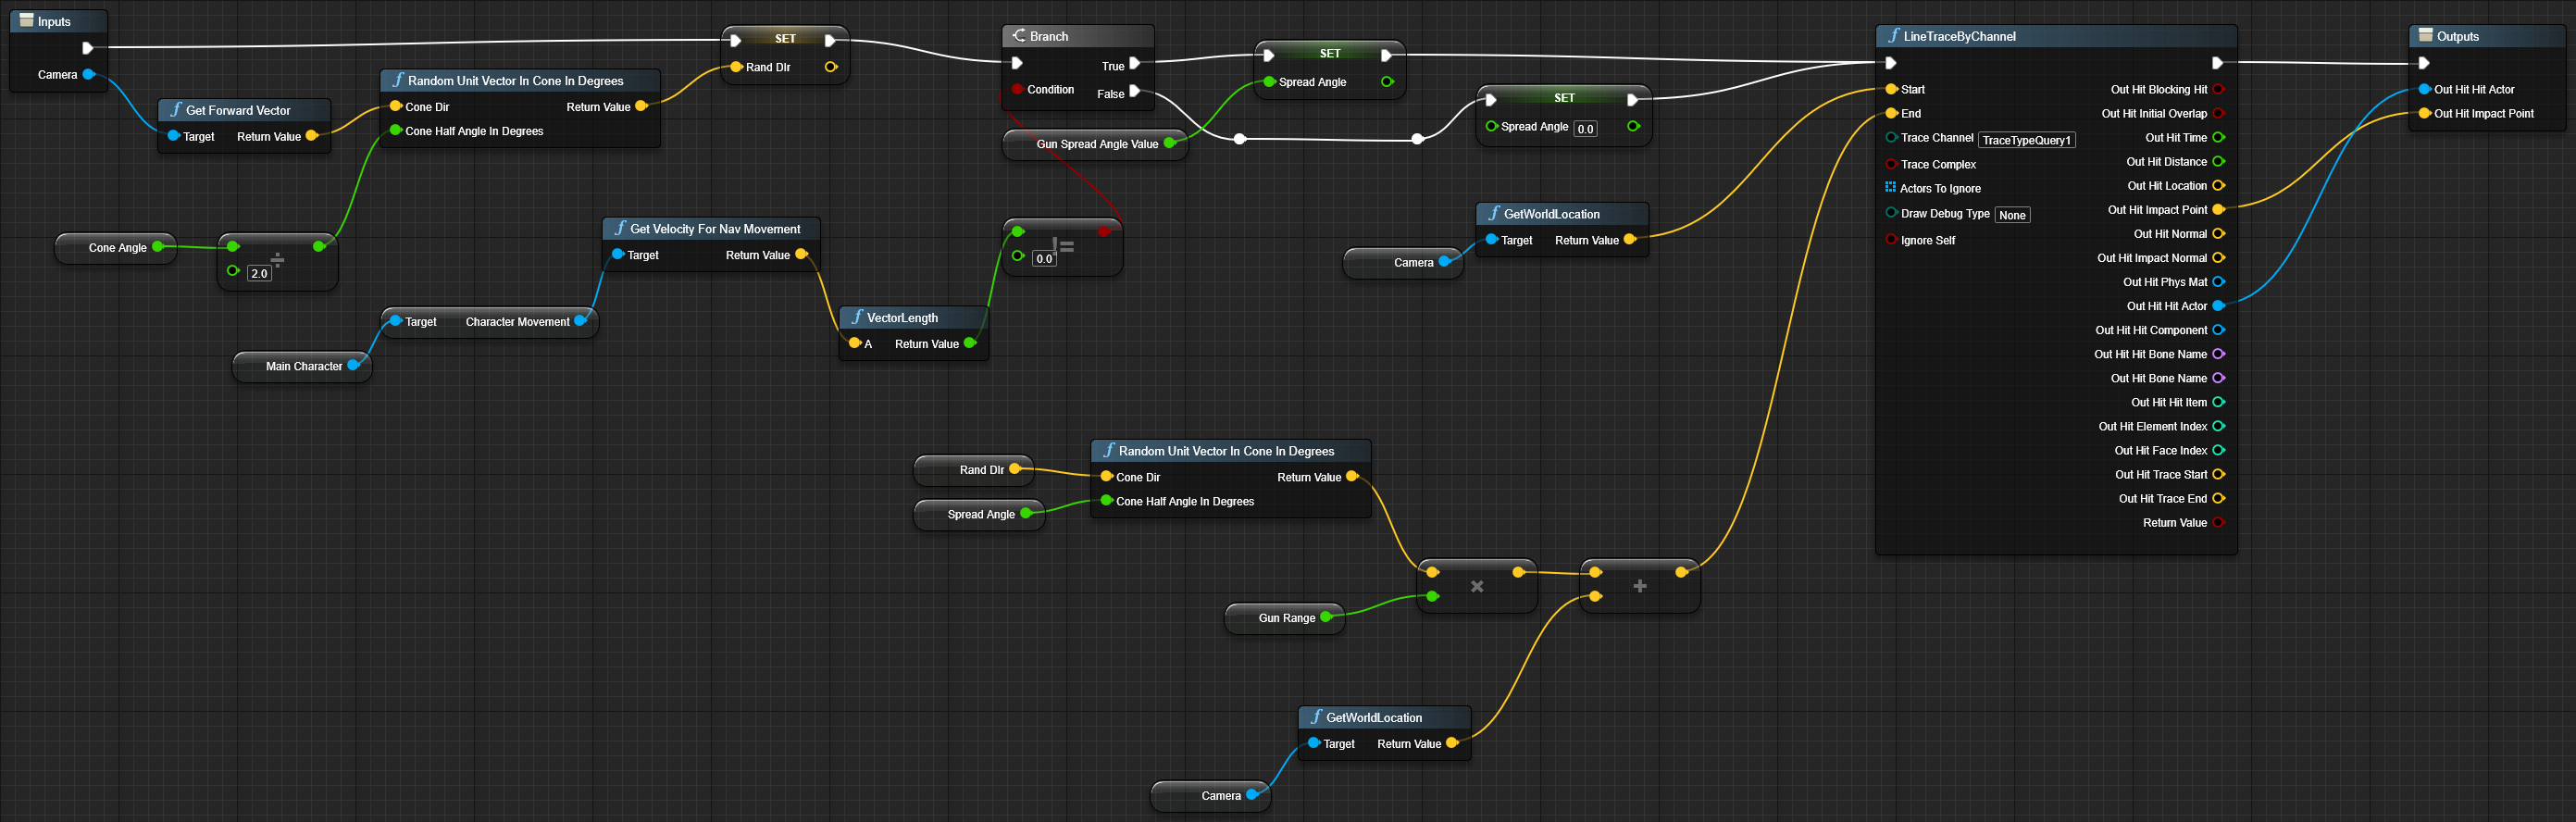Open the Draw Debug Type dropdown
Screen dimensions: 2576x822
click(2011, 215)
